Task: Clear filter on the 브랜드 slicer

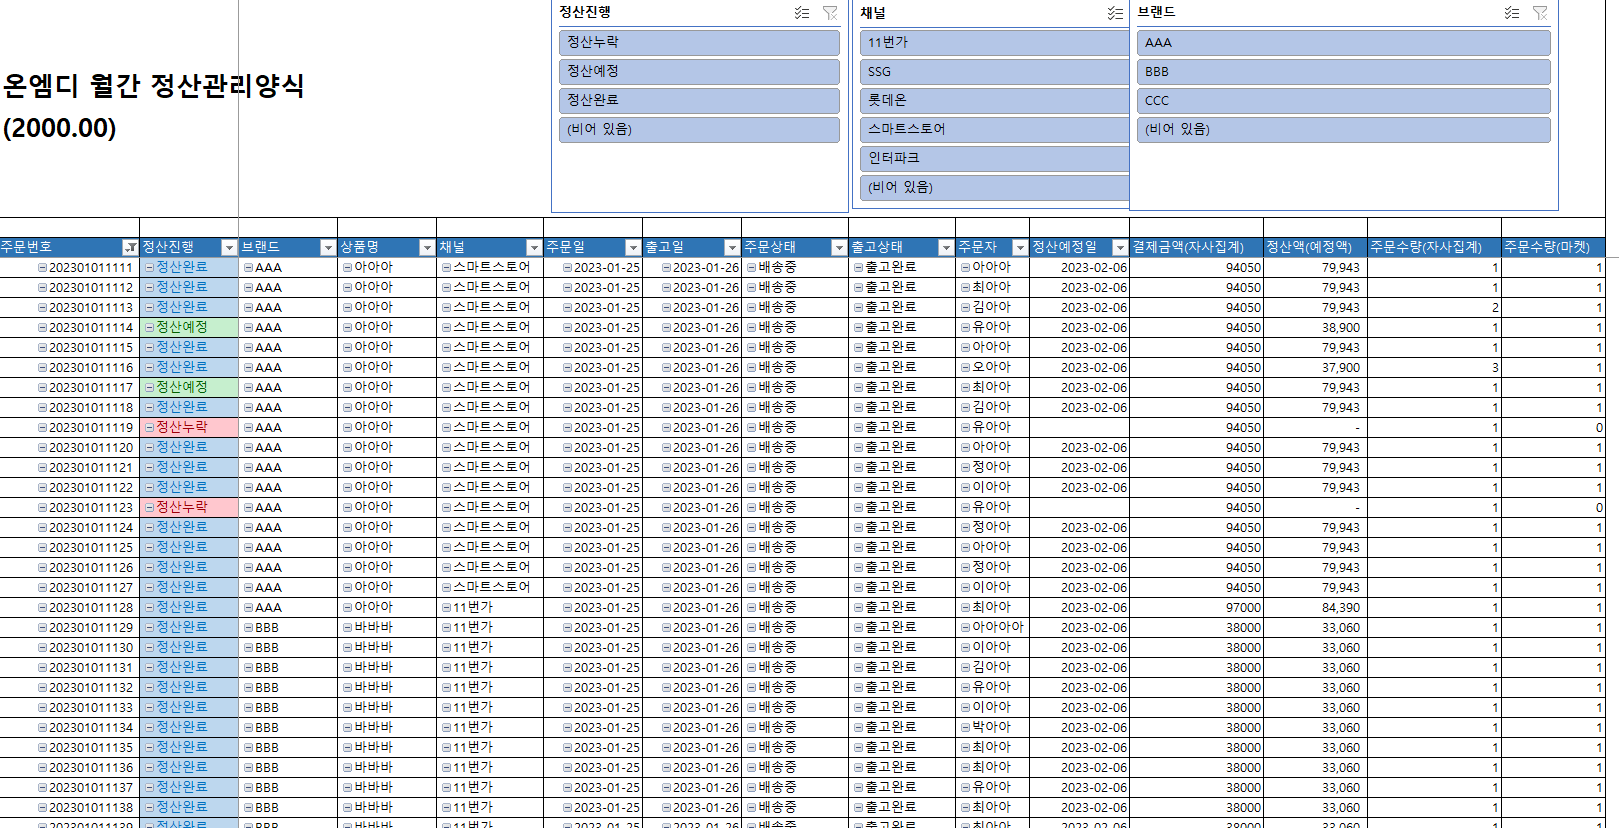Action: pos(1540,13)
